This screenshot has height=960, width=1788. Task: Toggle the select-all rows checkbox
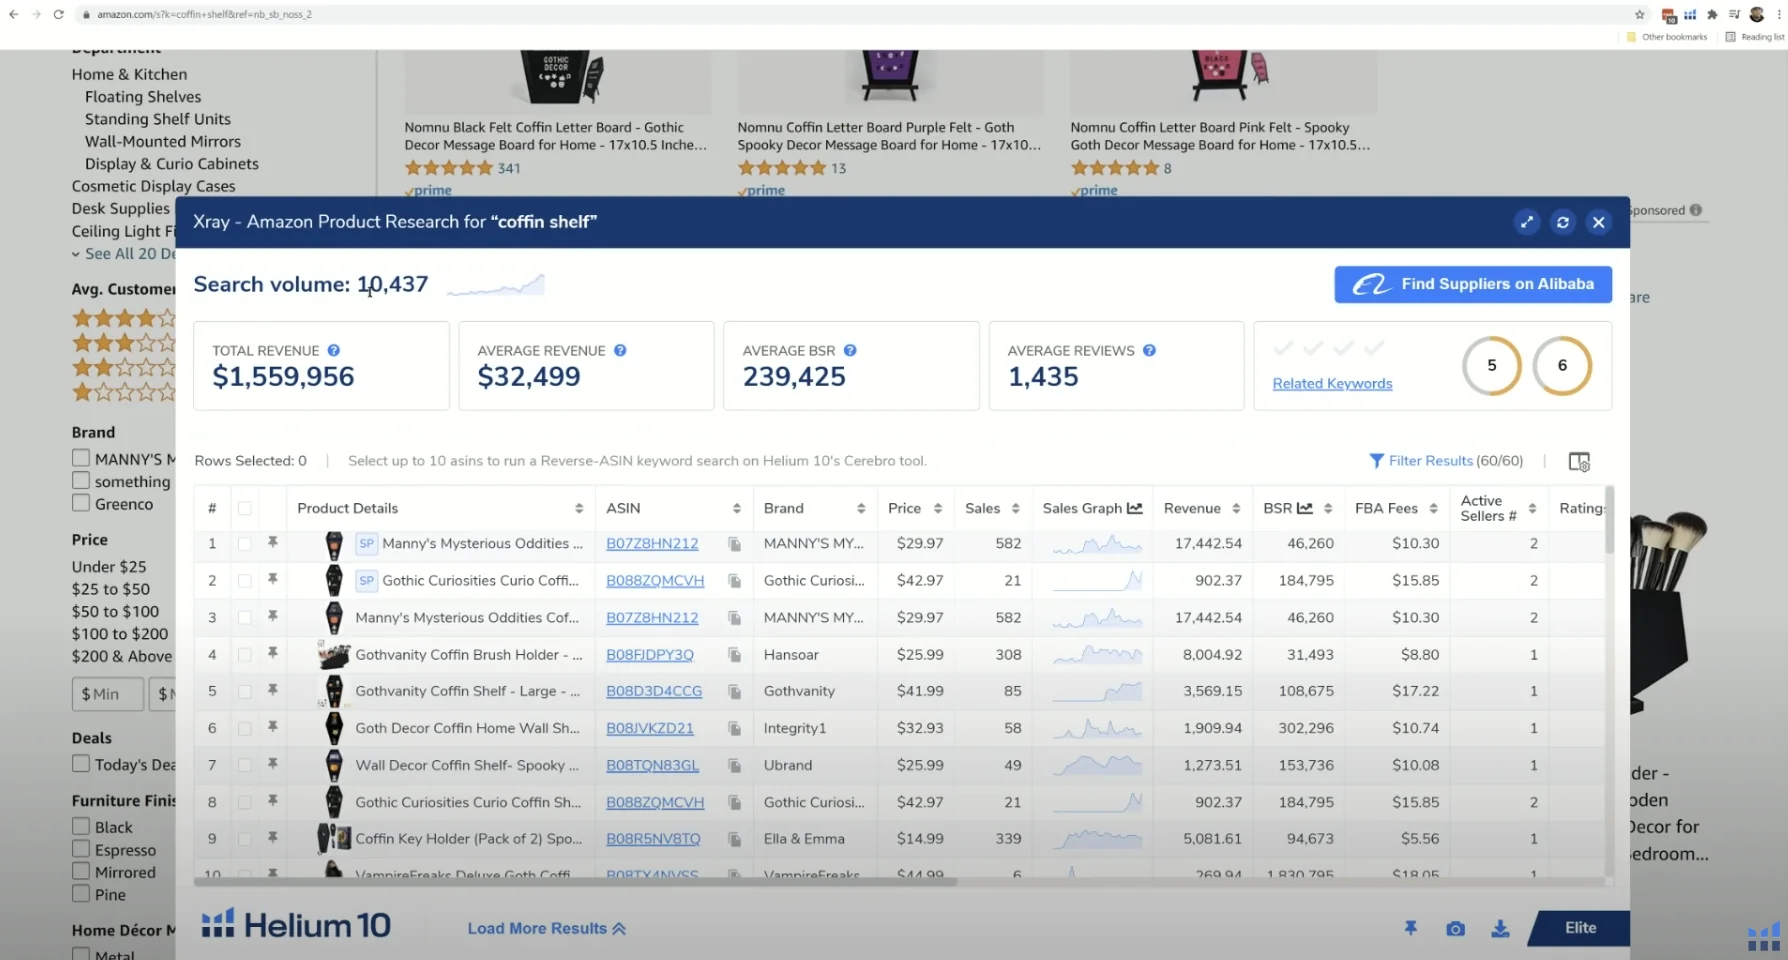coord(244,508)
